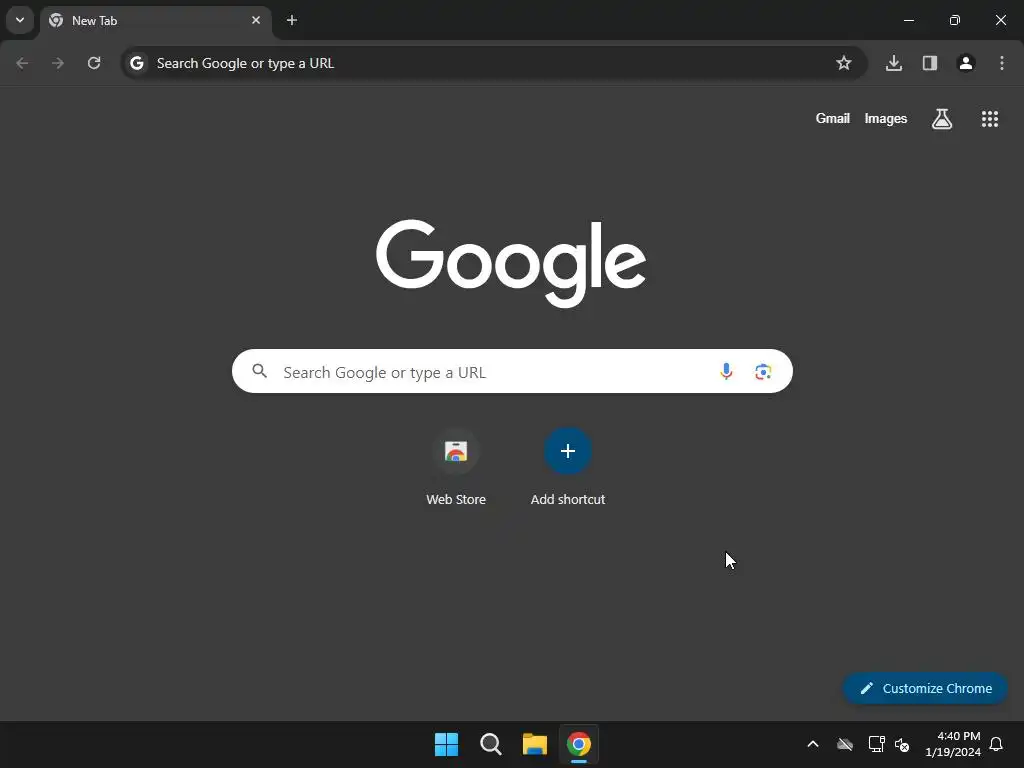Click the Chrome taskbar icon

[x=579, y=744]
